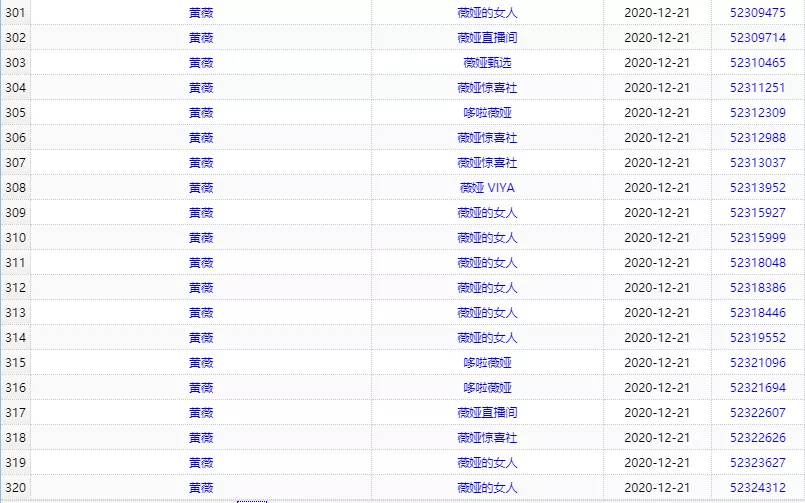Select registration number 52318446
This screenshot has height=503, width=805.
pyautogui.click(x=758, y=313)
